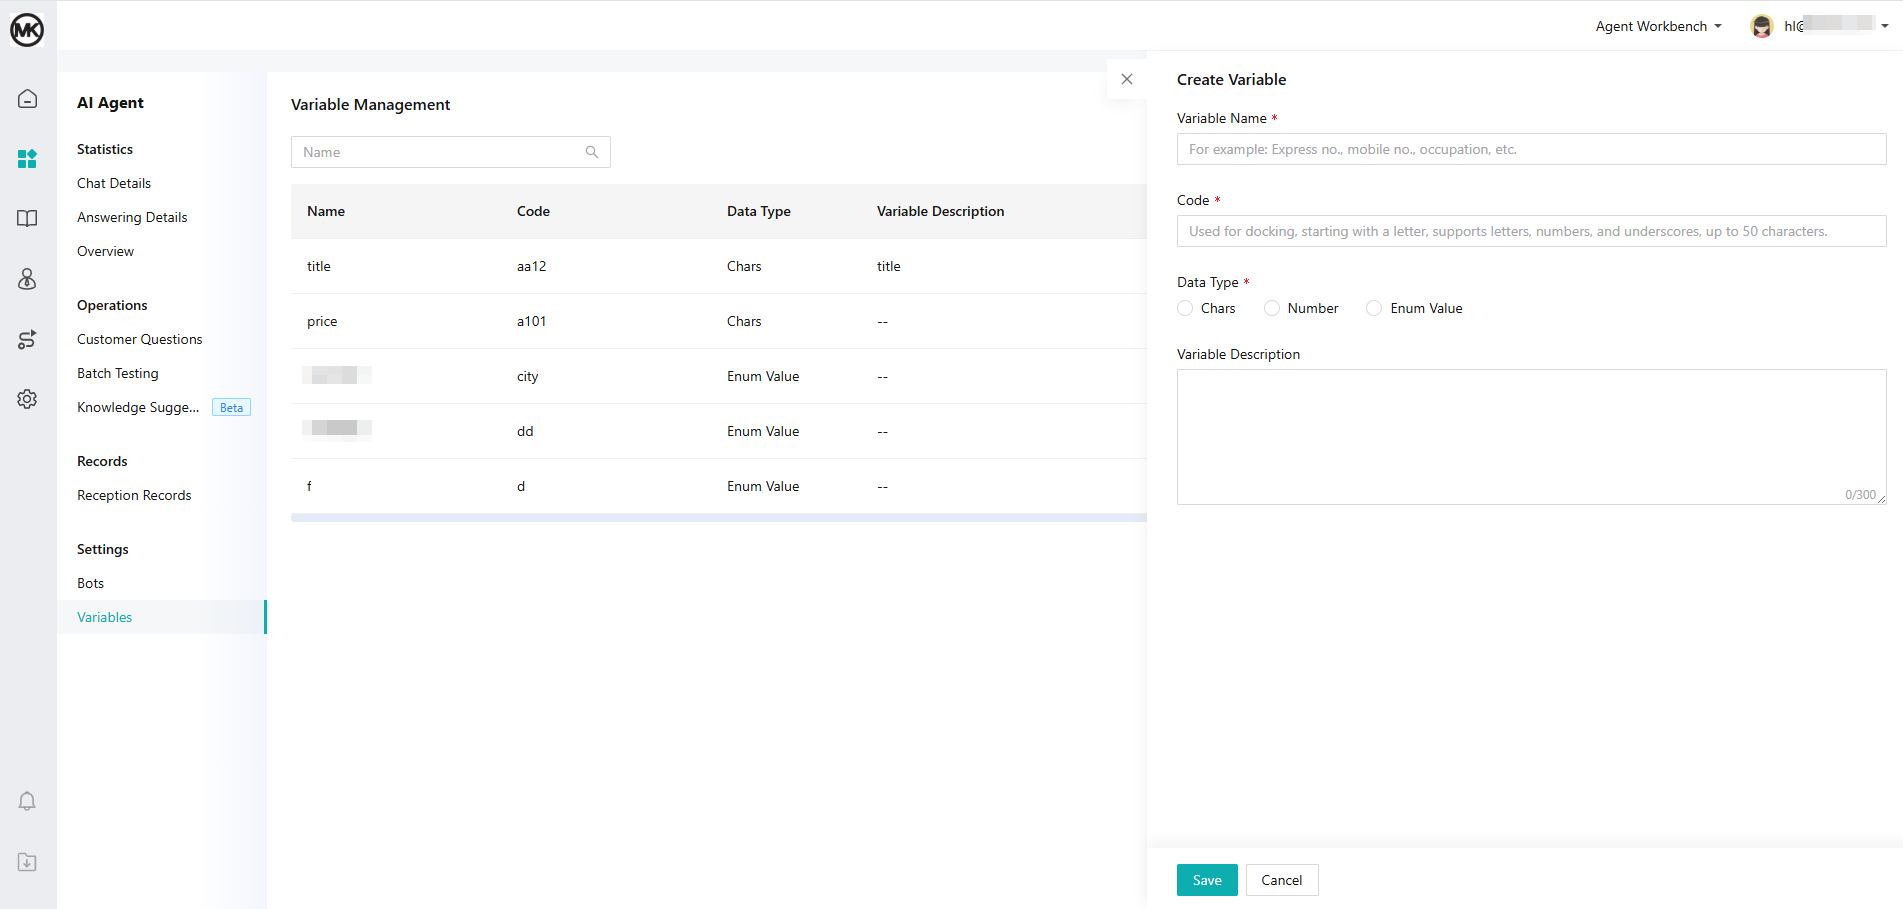Image resolution: width=1903 pixels, height=909 pixels.
Task: Open Knowledge Suggestions Beta item
Action: pos(138,407)
